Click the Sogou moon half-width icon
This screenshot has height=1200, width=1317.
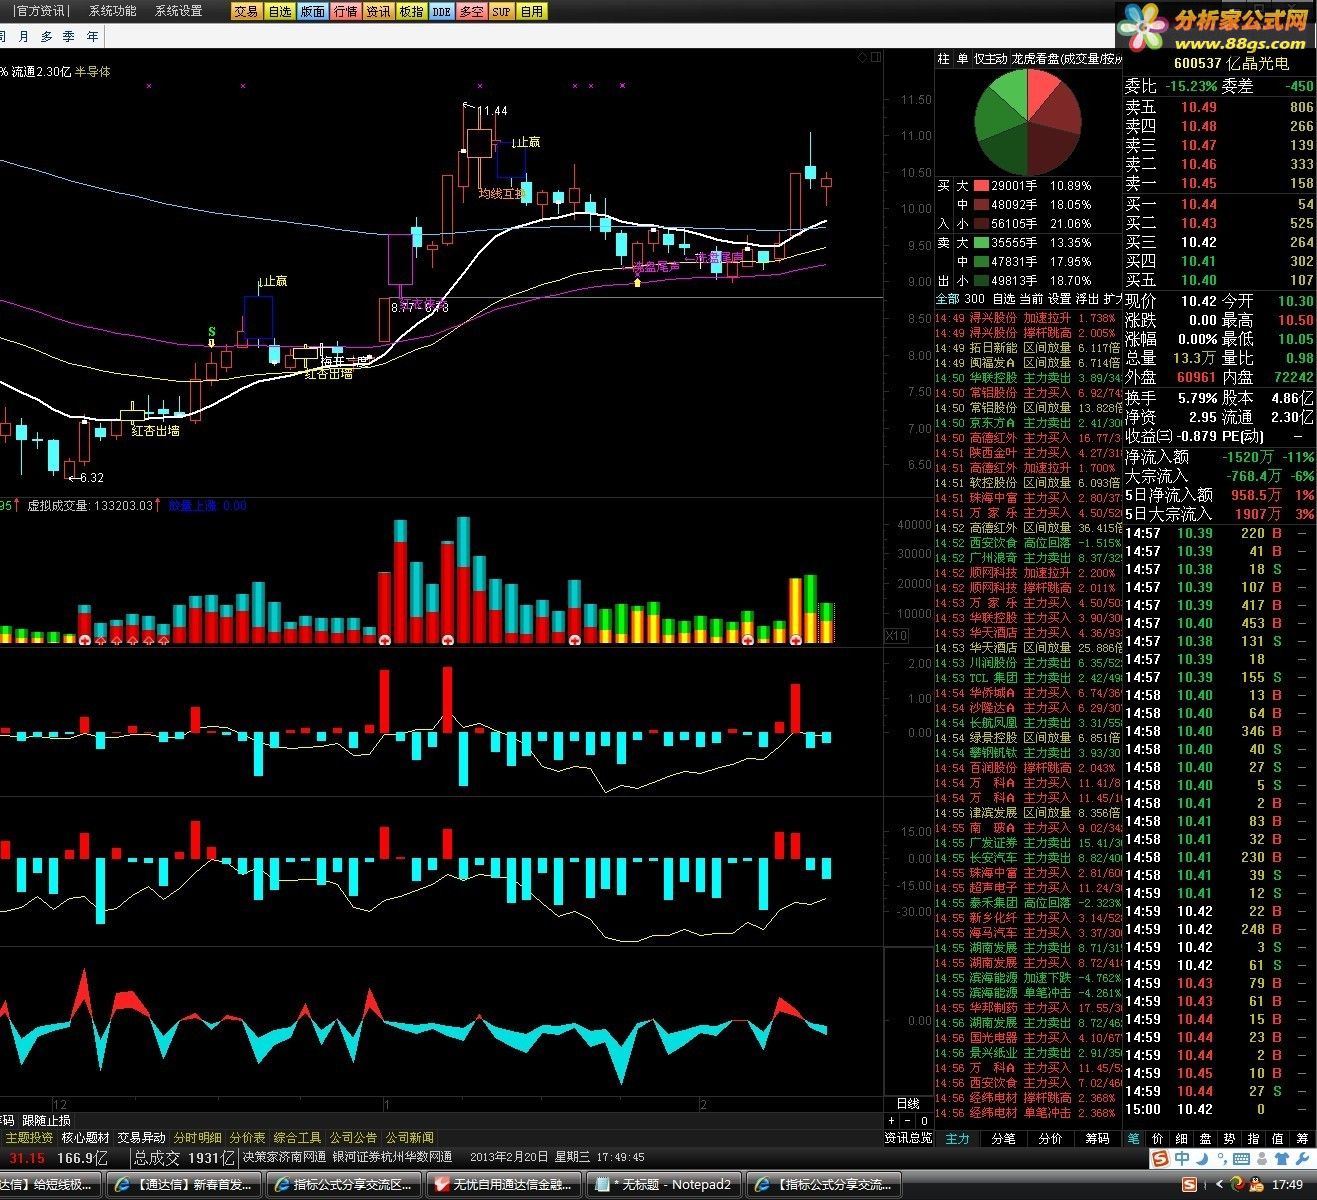pyautogui.click(x=1202, y=1159)
